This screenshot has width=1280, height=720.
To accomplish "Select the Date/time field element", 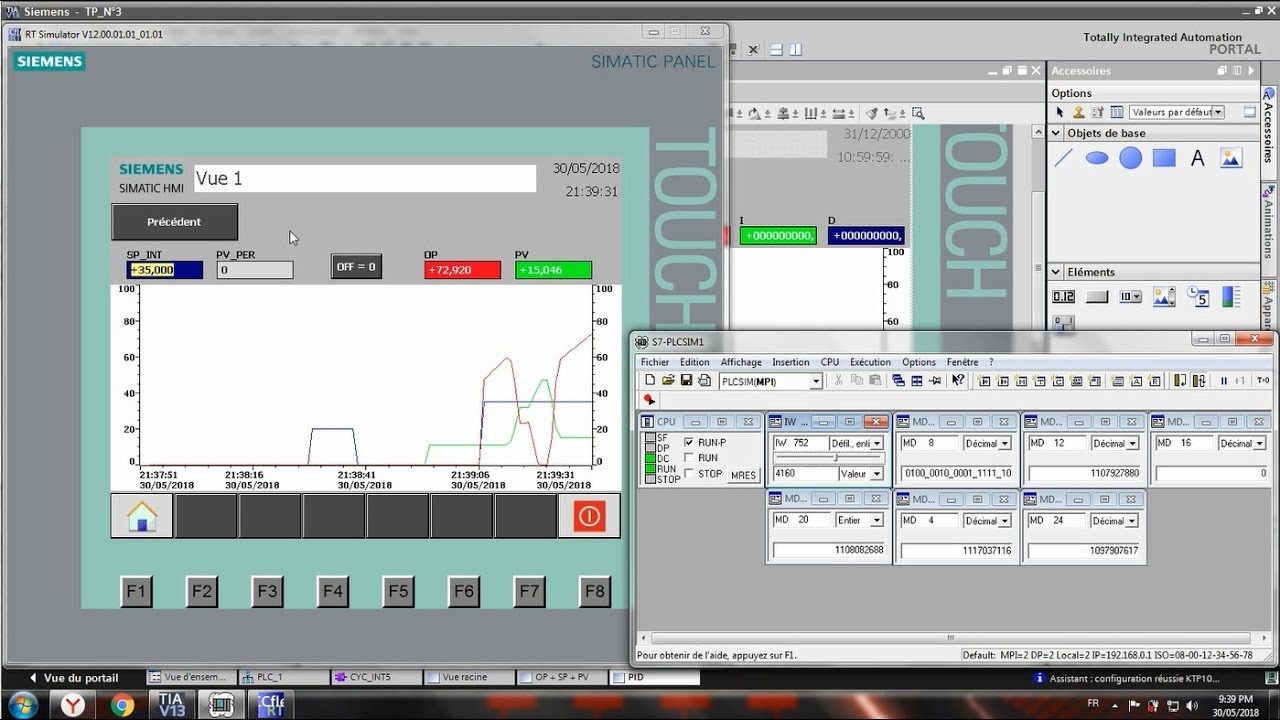I will pos(1197,297).
